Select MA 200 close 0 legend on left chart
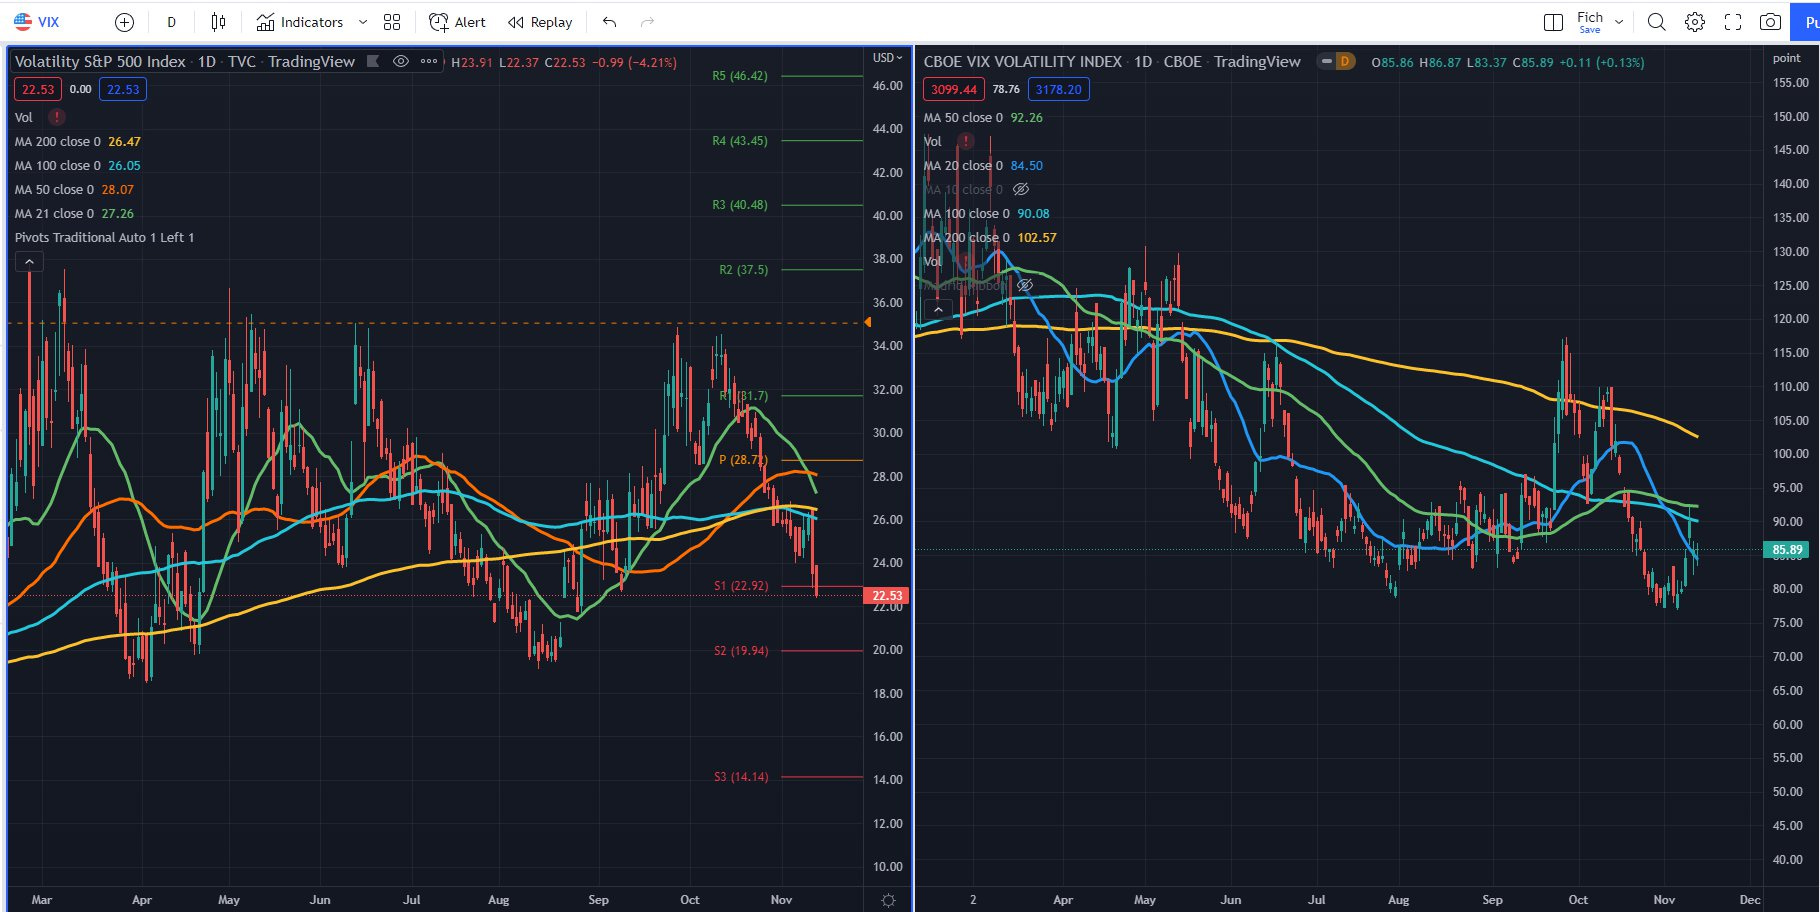The height and width of the screenshot is (912, 1820). click(x=77, y=141)
